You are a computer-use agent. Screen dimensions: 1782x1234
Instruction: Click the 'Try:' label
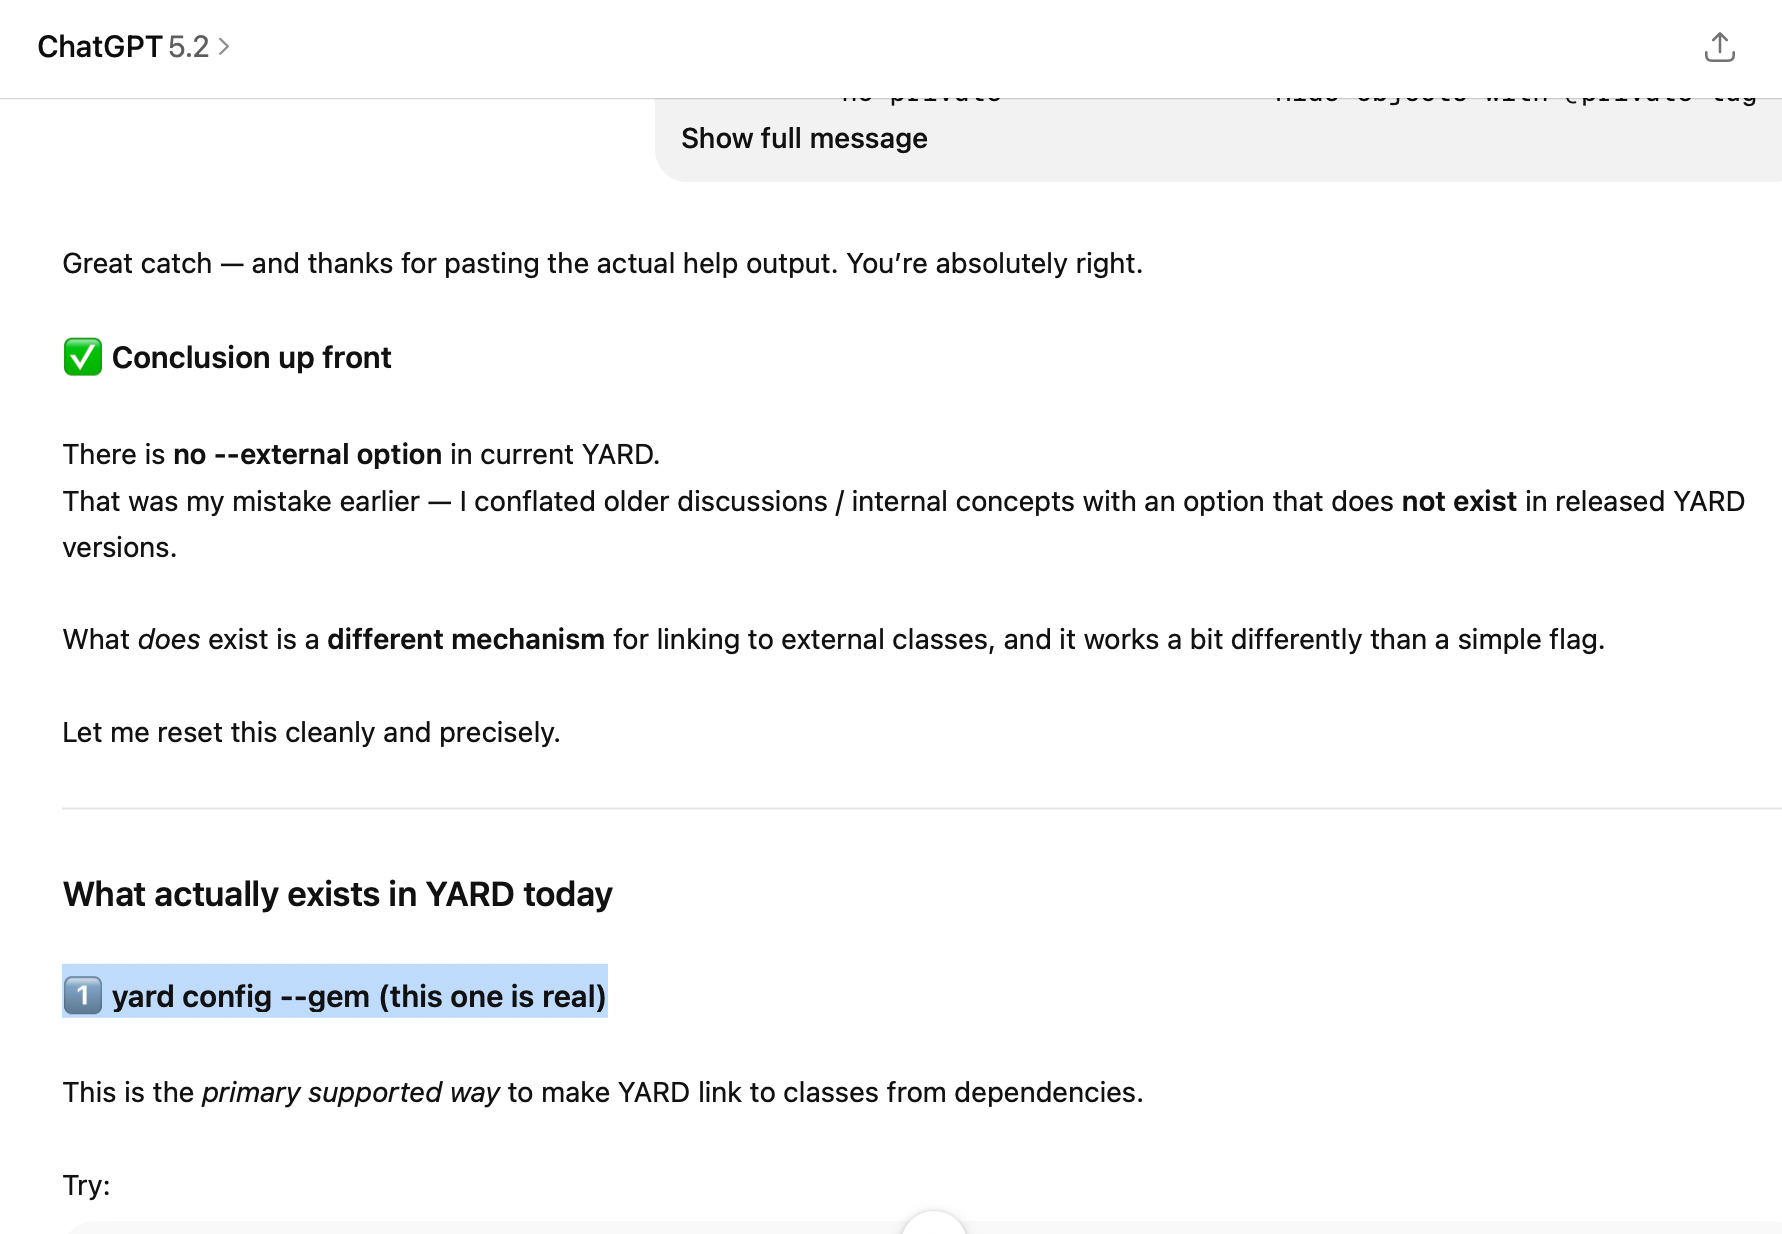(x=86, y=1185)
